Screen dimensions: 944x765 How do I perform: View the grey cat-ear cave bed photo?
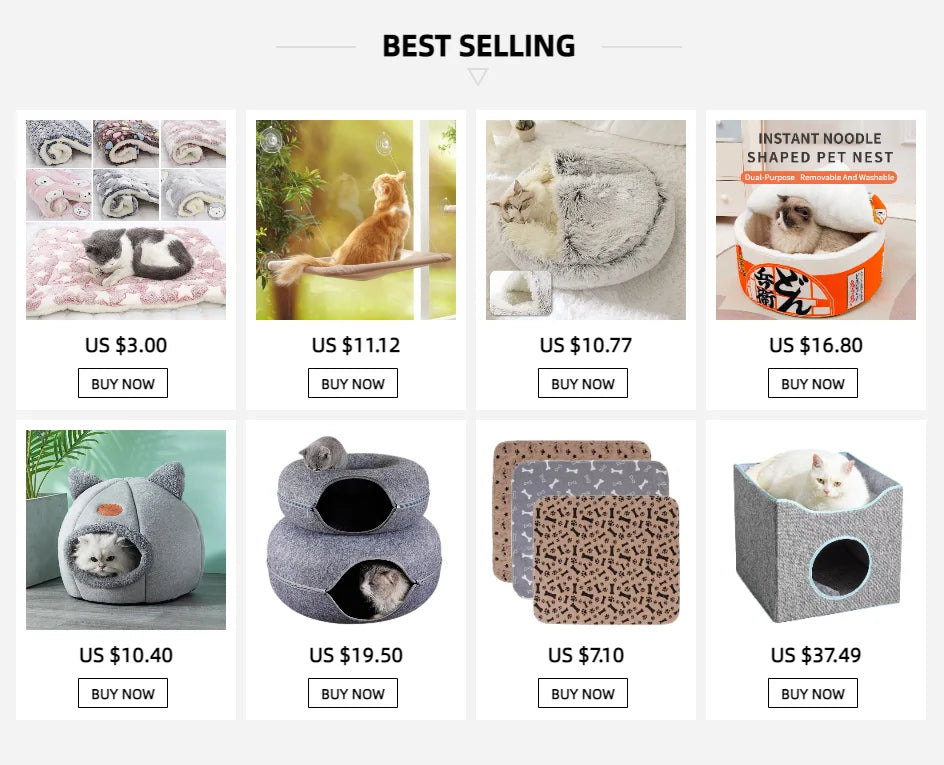pyautogui.click(x=126, y=530)
